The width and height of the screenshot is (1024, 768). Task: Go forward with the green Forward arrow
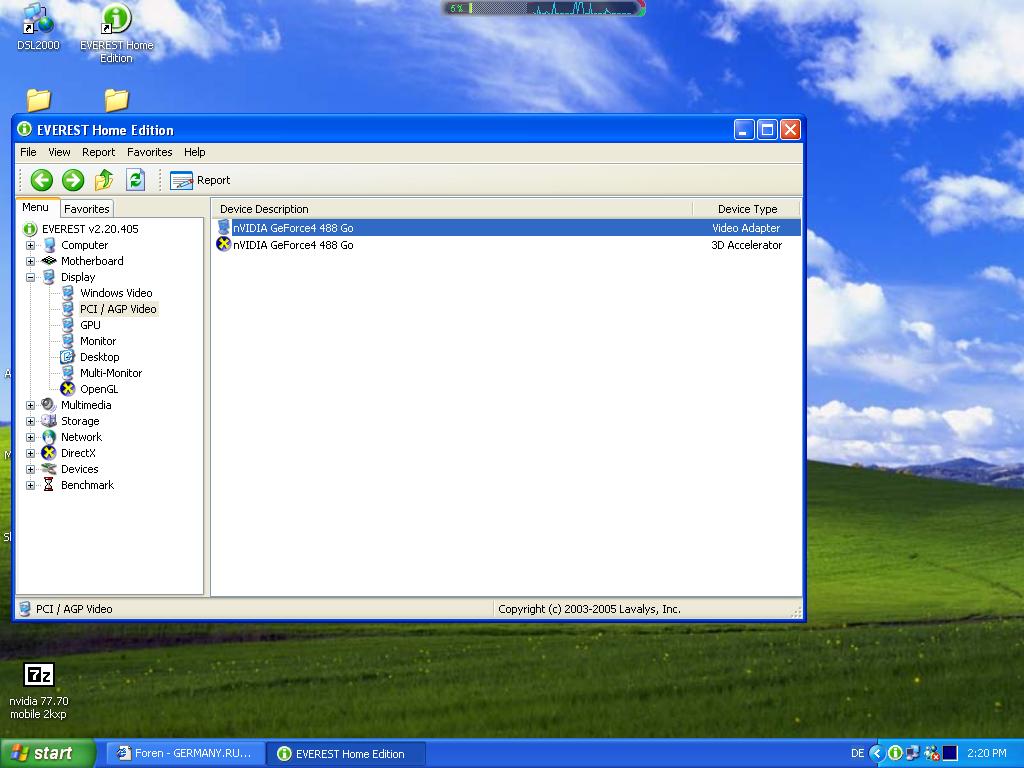pos(73,180)
